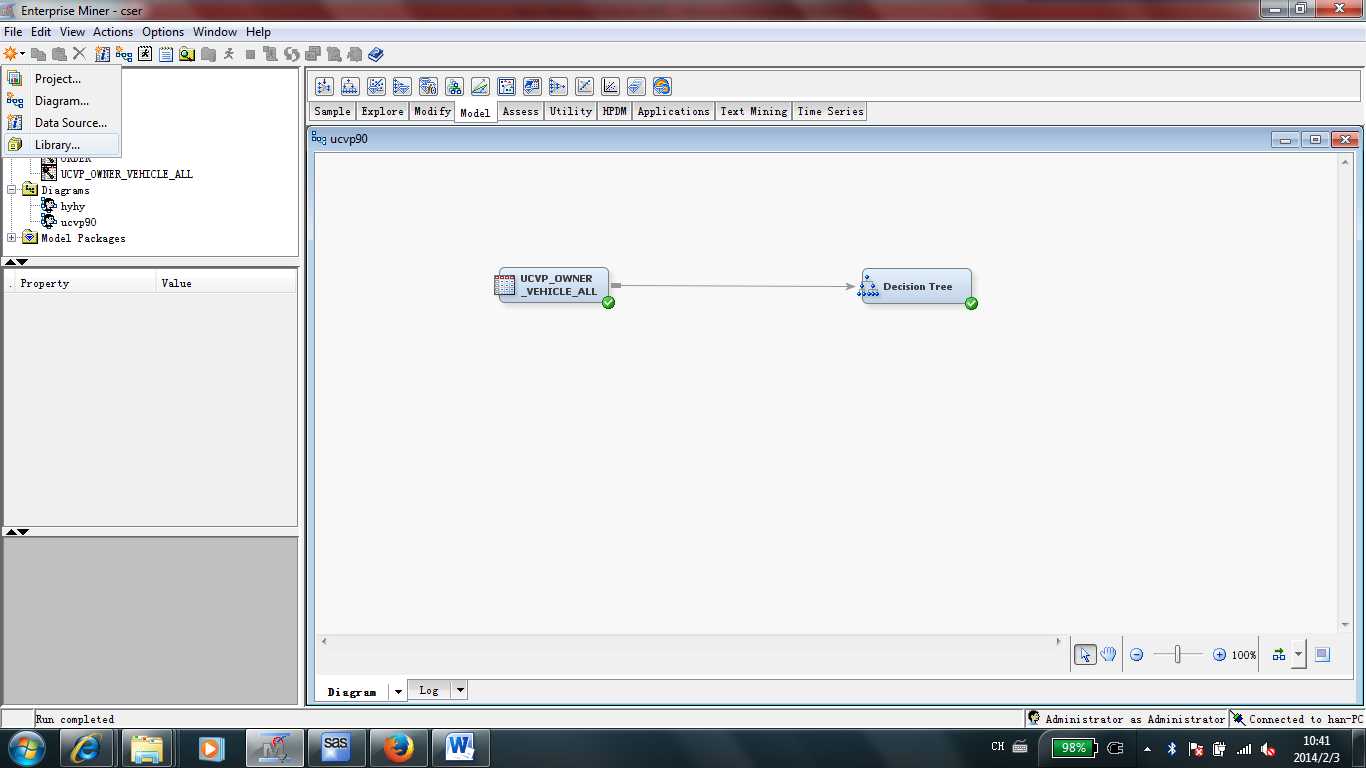This screenshot has height=768, width=1366.
Task: Switch to the Sample tab
Action: click(x=332, y=111)
